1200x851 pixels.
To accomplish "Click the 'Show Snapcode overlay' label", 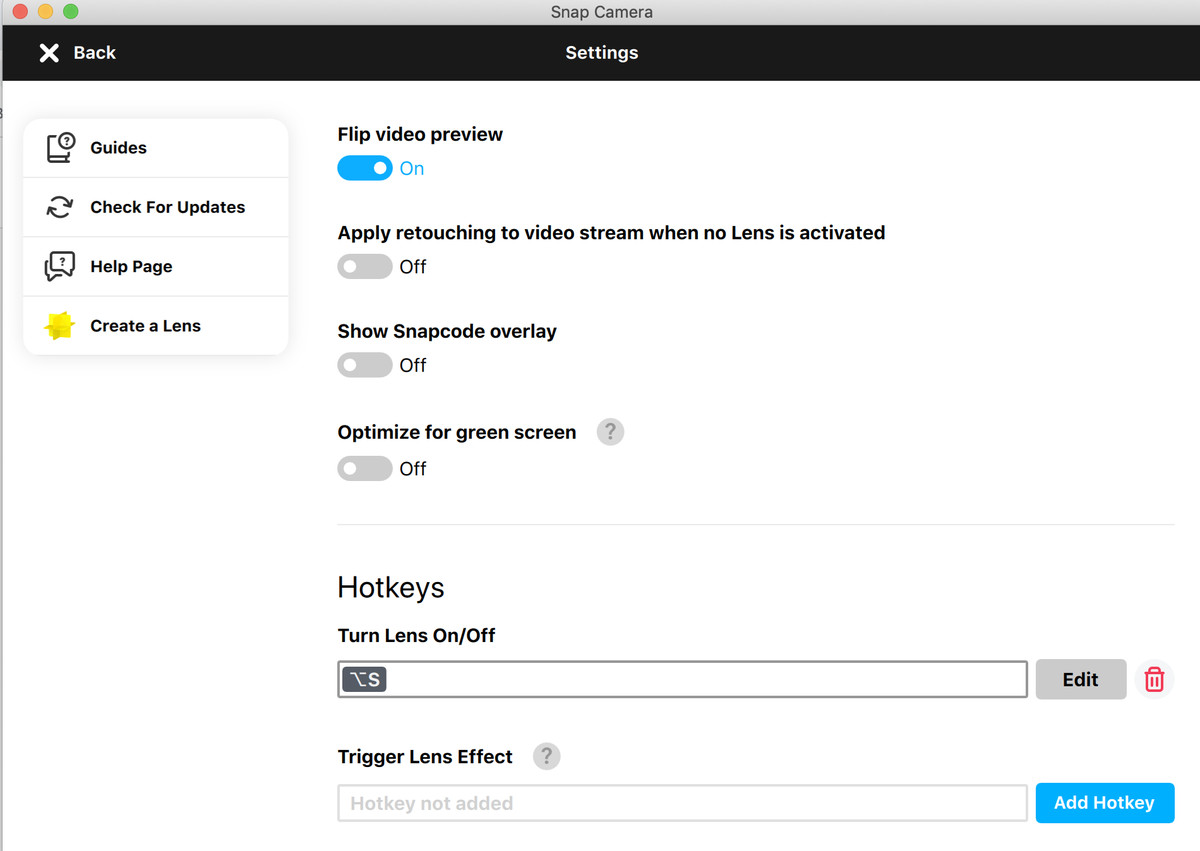I will click(x=447, y=331).
